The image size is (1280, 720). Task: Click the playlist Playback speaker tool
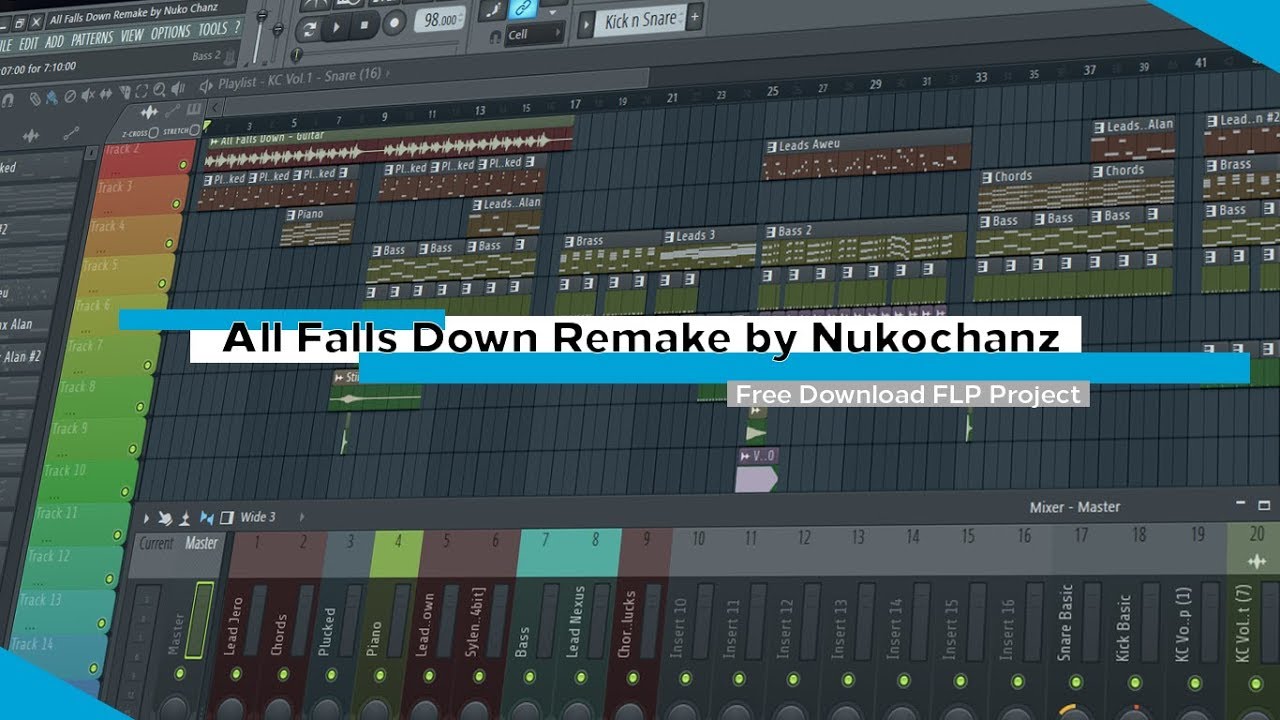pos(178,88)
